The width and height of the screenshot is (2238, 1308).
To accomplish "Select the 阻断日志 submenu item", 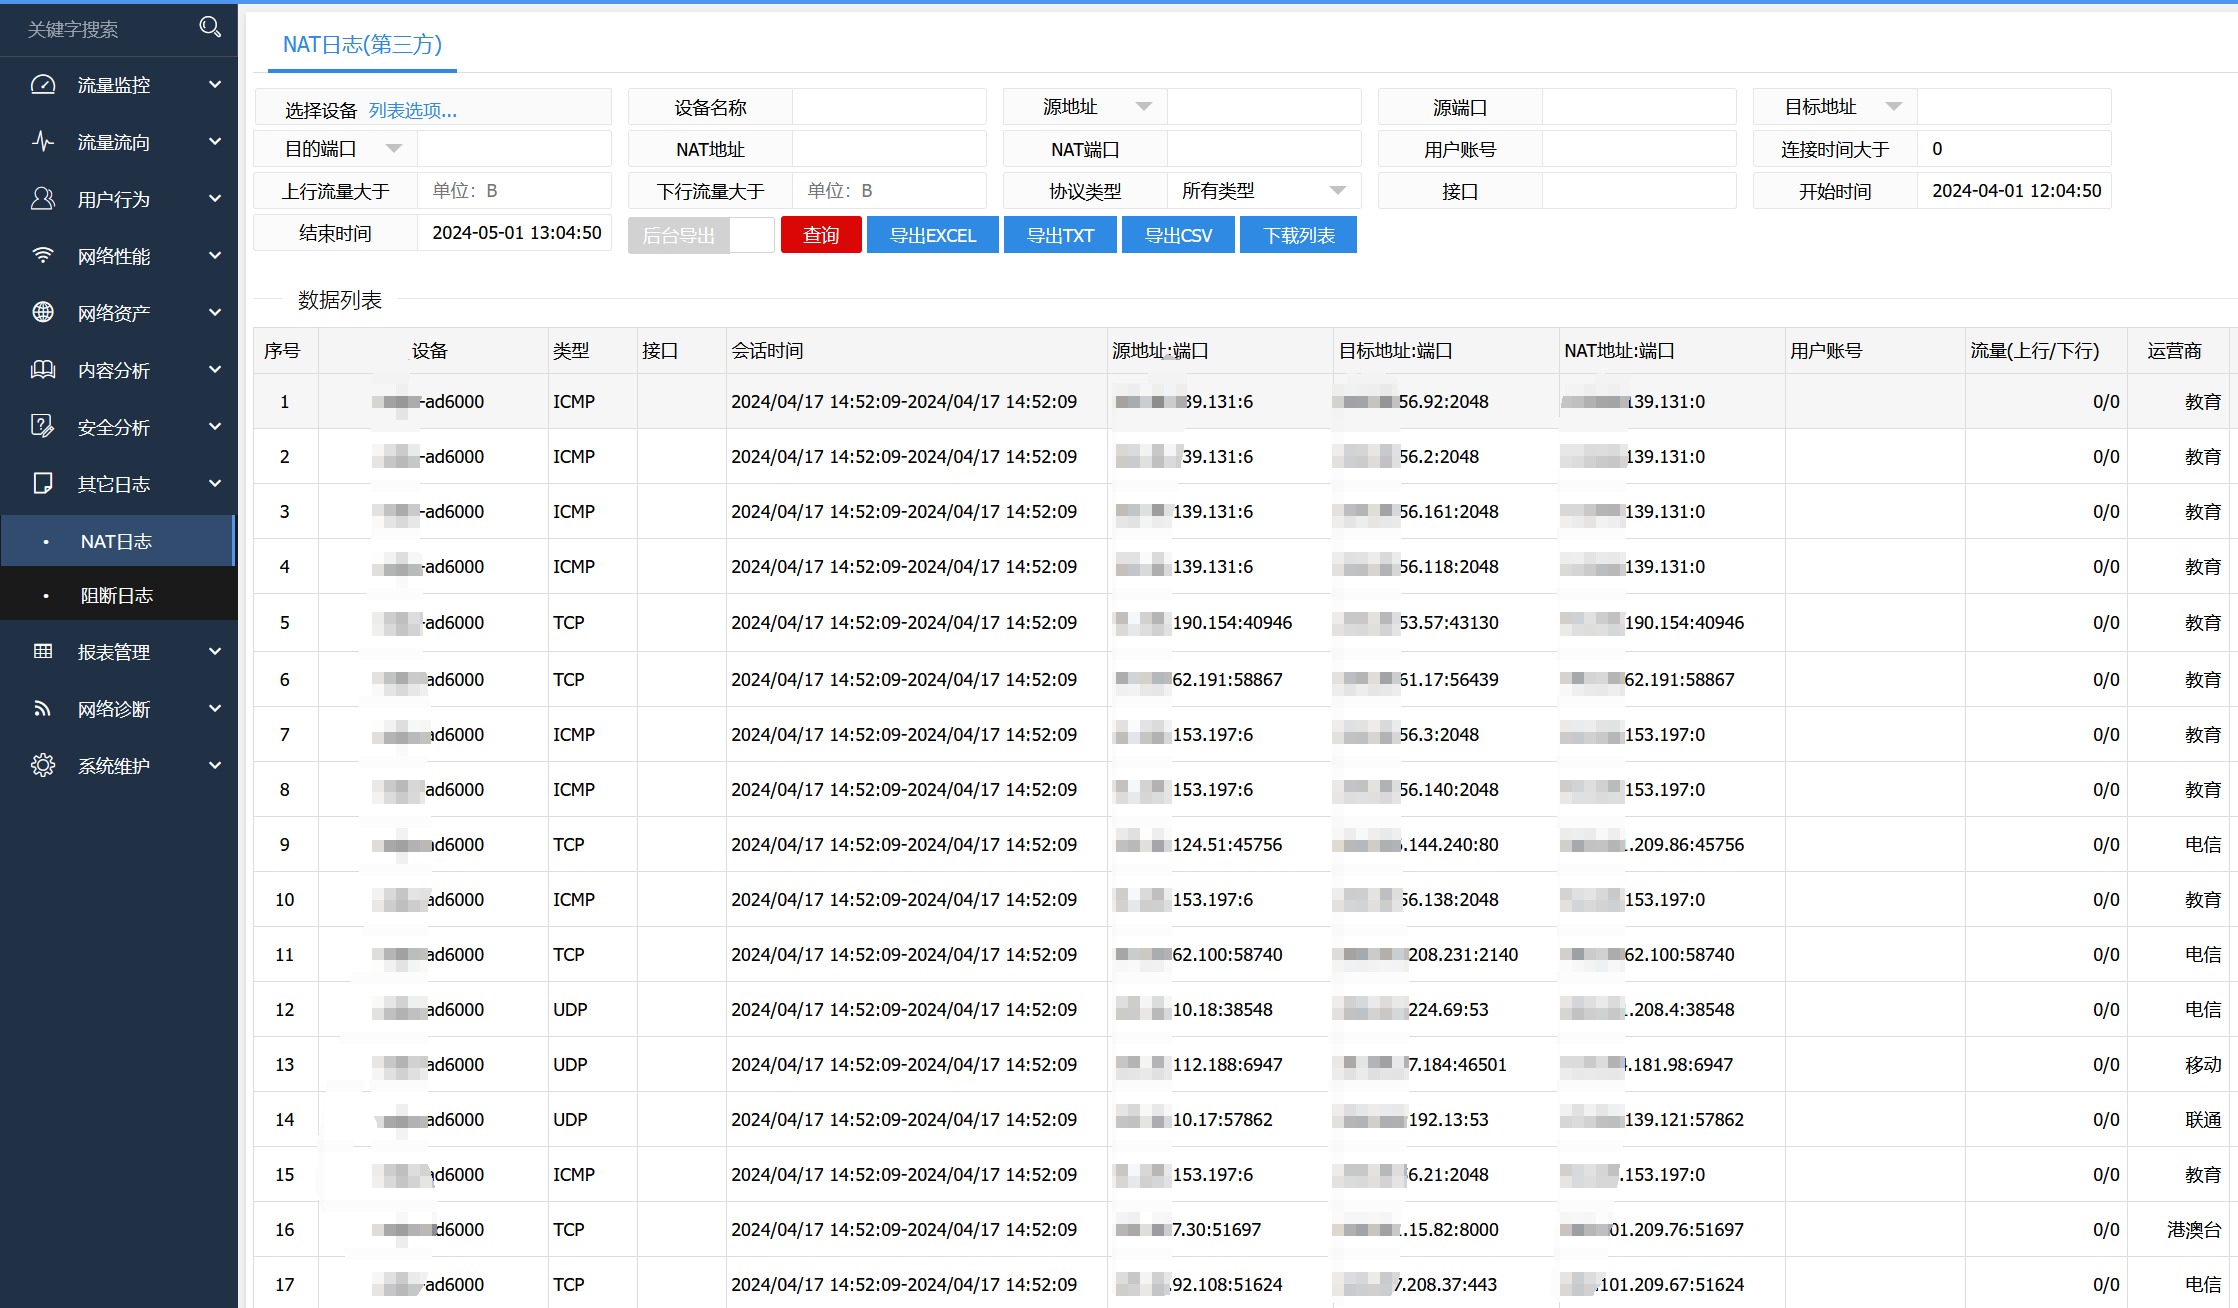I will [117, 595].
